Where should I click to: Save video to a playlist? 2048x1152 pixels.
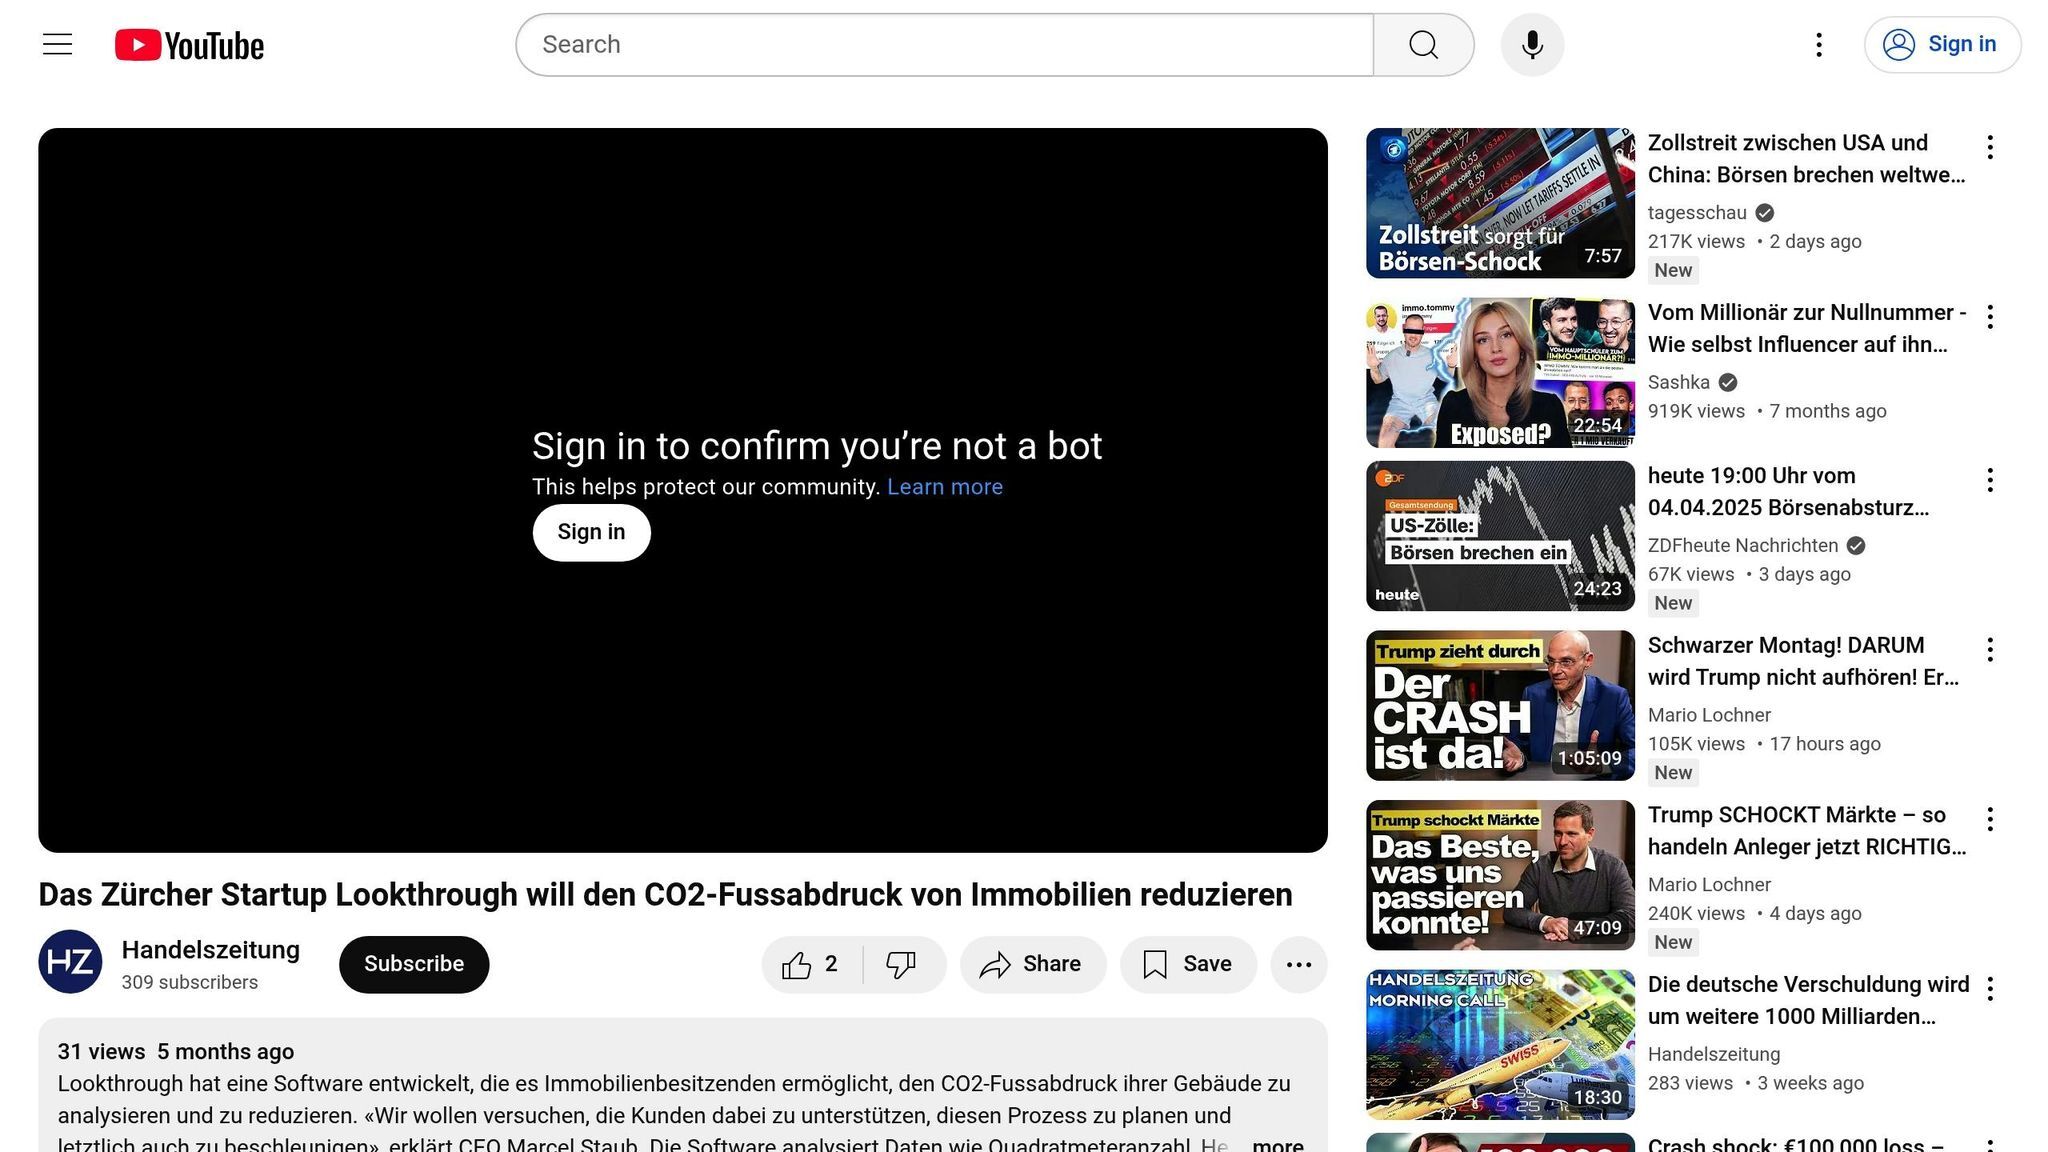1188,965
